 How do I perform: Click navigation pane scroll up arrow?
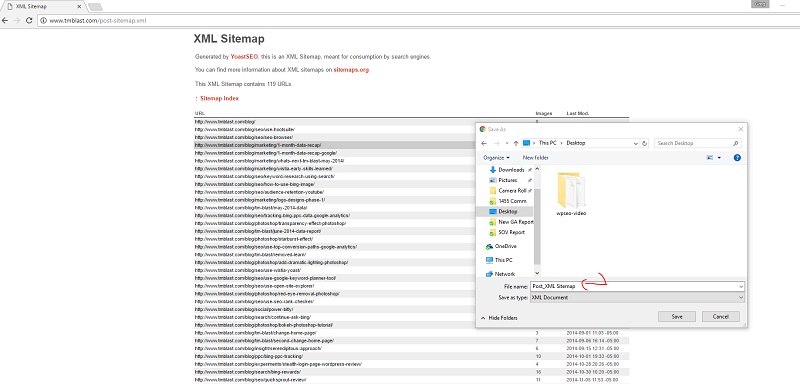click(x=537, y=168)
